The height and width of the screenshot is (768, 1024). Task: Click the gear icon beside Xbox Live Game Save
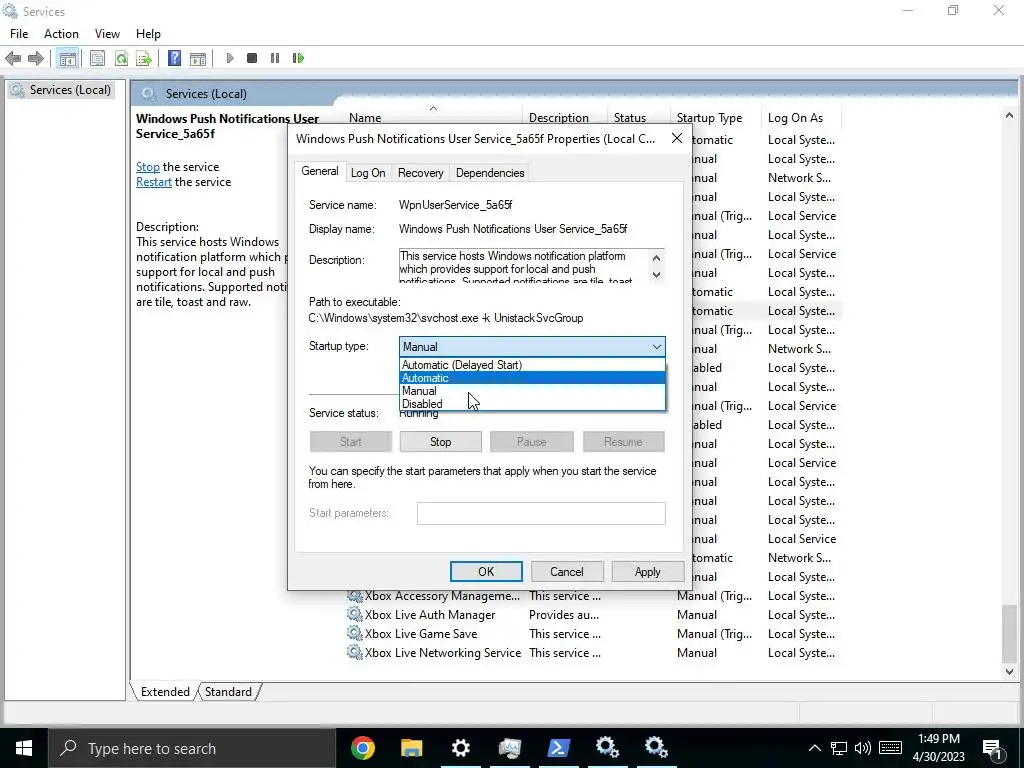coord(355,633)
